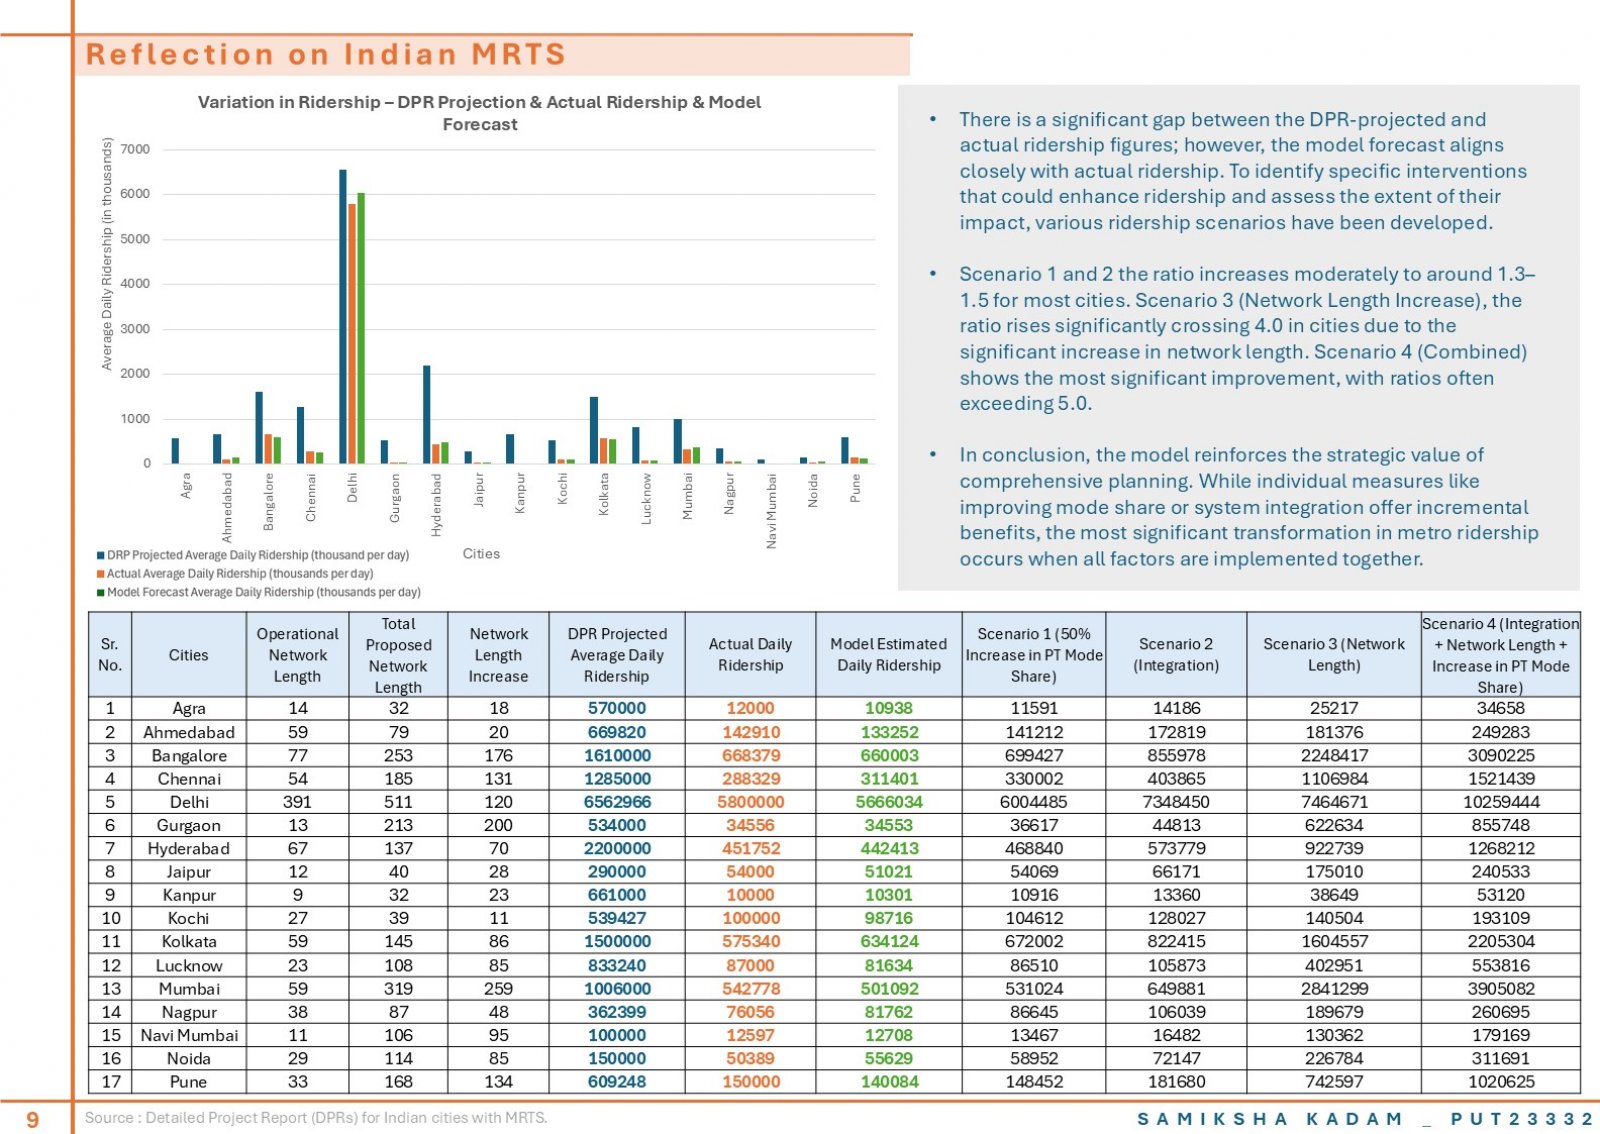
Task: Select the 'Ahmedabad' cell in the table
Action: [x=189, y=732]
